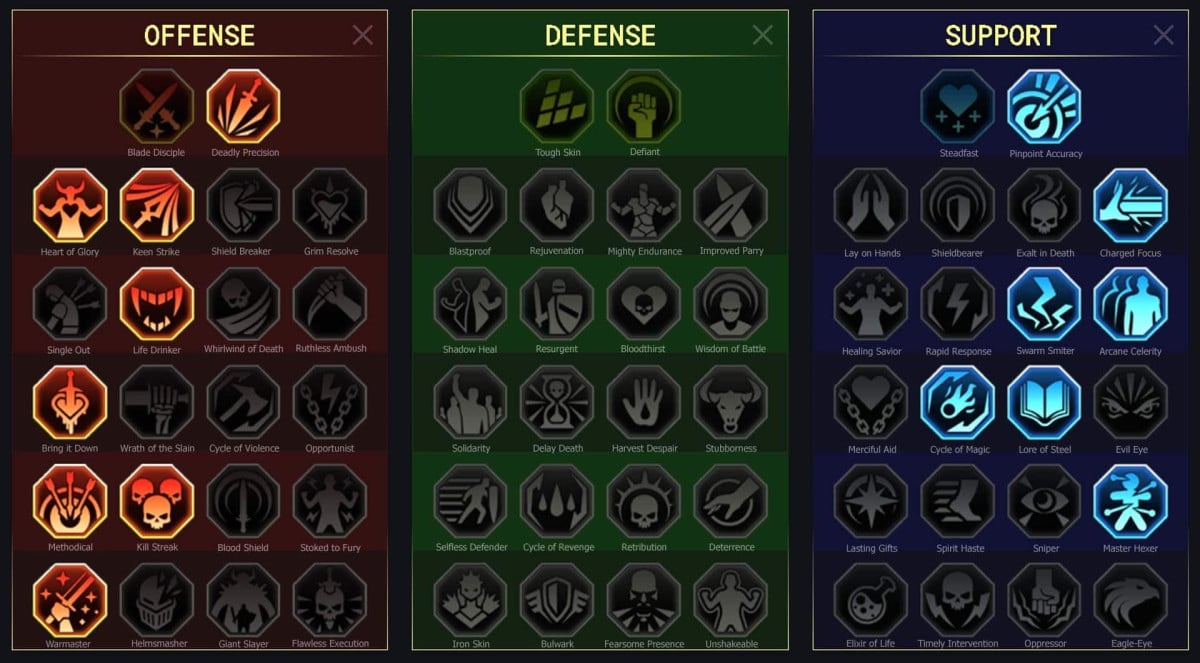Screen dimensions: 1200x663
Task: Pick the Heart of Glory mastery
Action: (70, 205)
